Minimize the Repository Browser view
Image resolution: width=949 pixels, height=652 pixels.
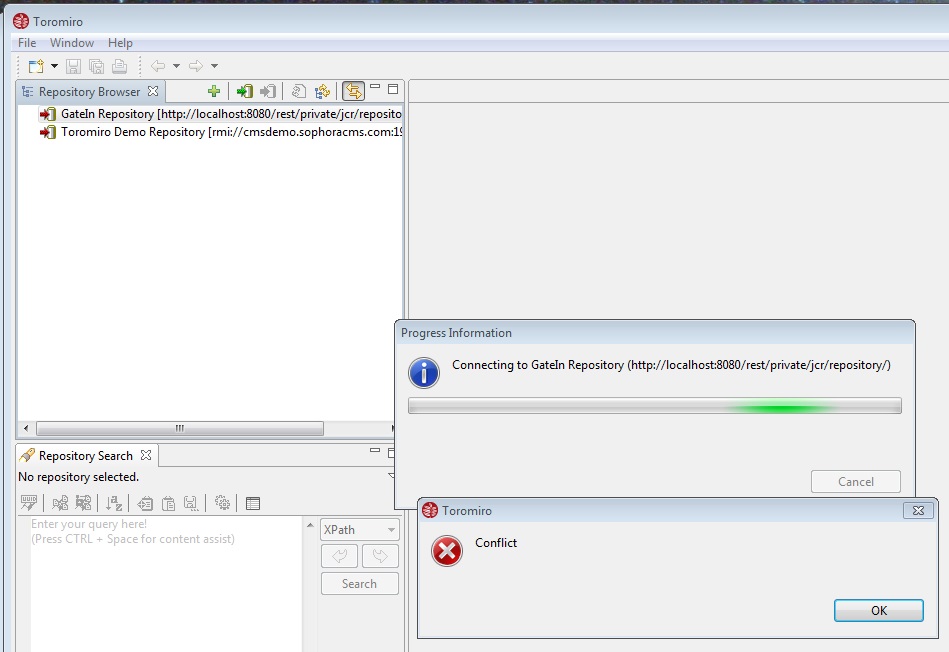pyautogui.click(x=375, y=87)
